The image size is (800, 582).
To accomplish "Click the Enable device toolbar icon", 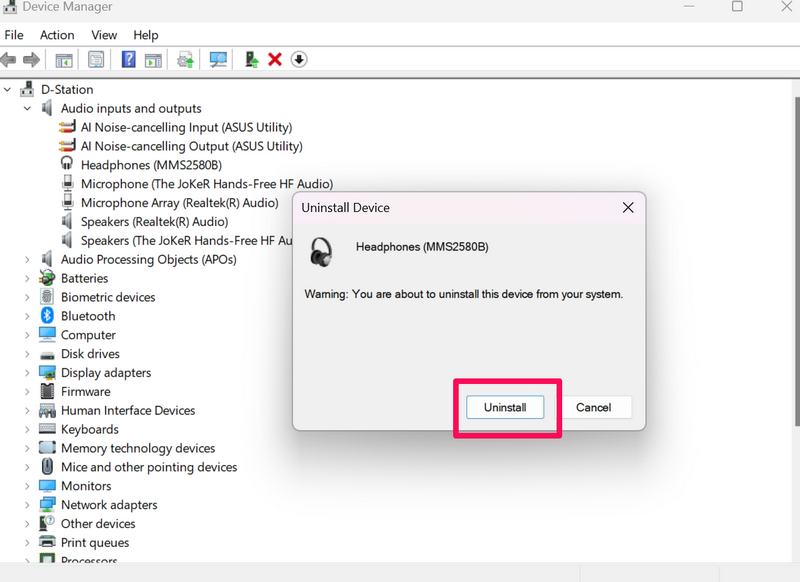I will (x=252, y=60).
